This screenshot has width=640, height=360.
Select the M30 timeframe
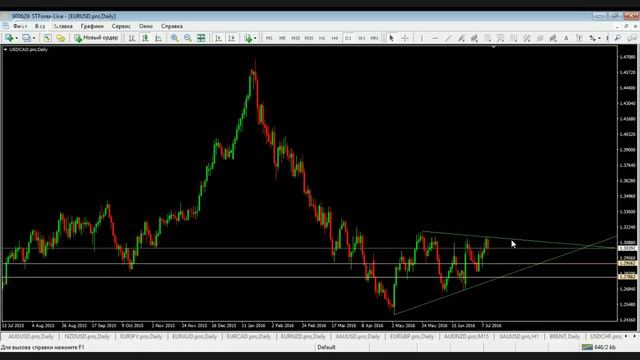click(309, 38)
